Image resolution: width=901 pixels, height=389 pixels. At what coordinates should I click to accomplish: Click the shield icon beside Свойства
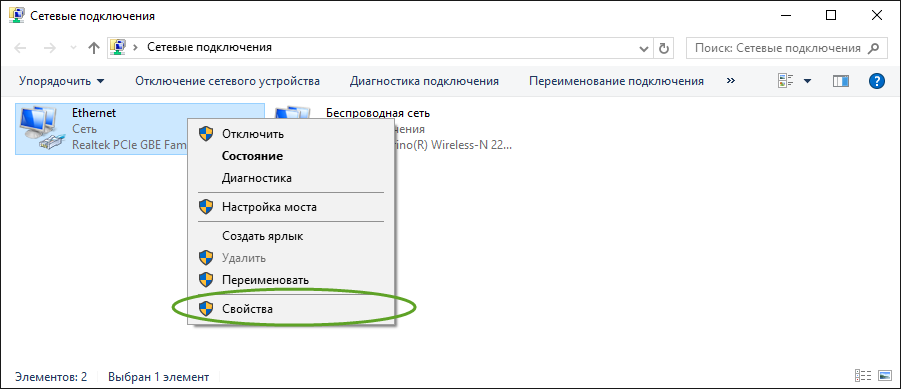pos(205,309)
